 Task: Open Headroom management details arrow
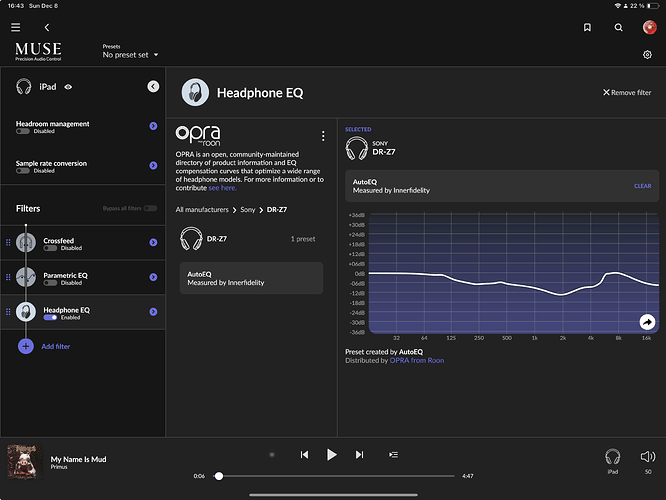153,126
